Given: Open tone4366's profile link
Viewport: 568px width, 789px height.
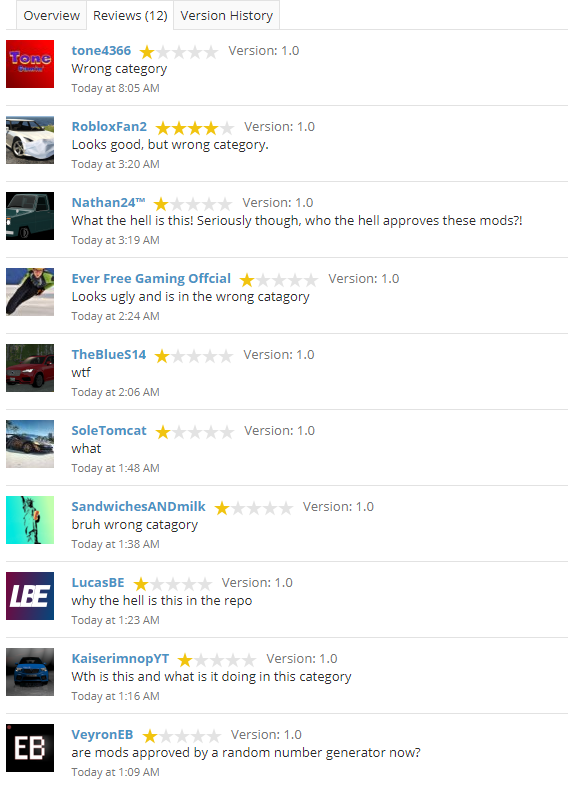Looking at the screenshot, I should coord(101,51).
